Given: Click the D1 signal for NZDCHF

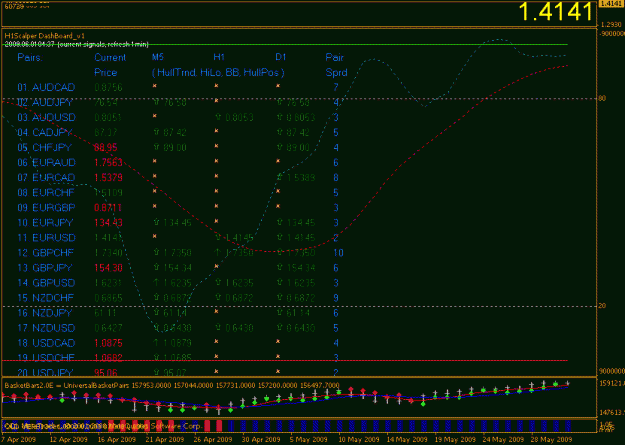Looking at the screenshot, I should pos(296,298).
